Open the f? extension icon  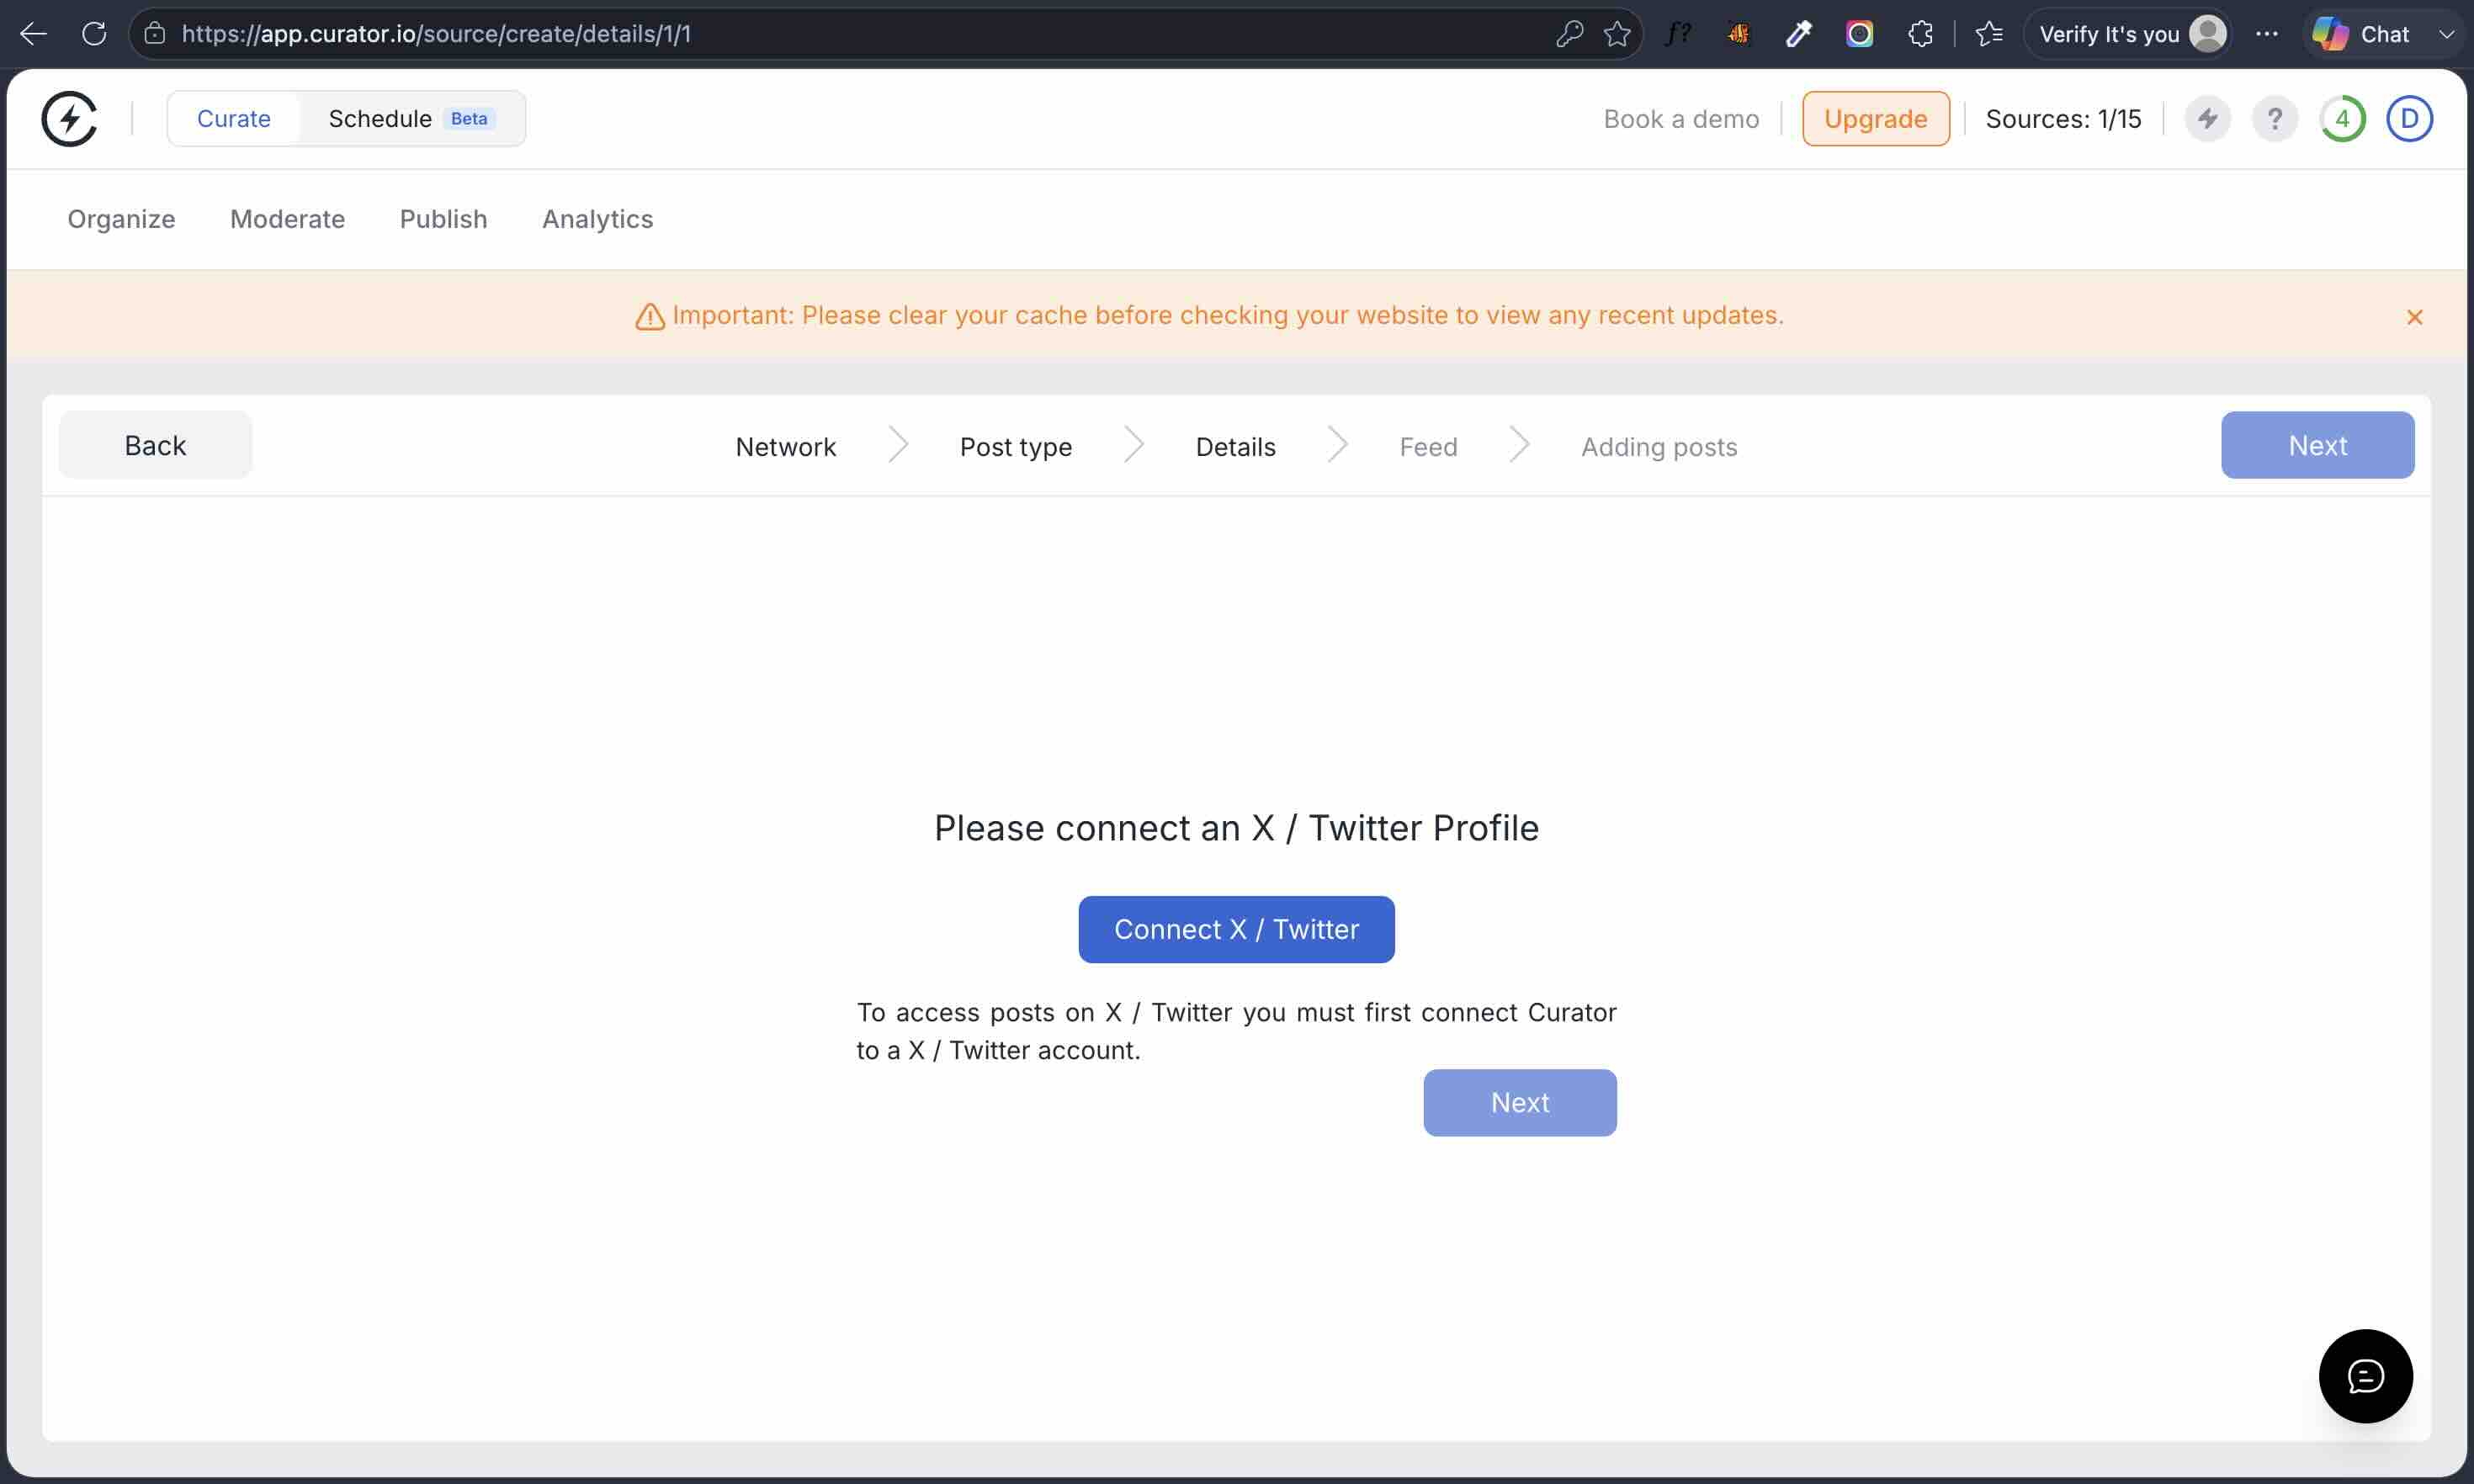point(1678,34)
